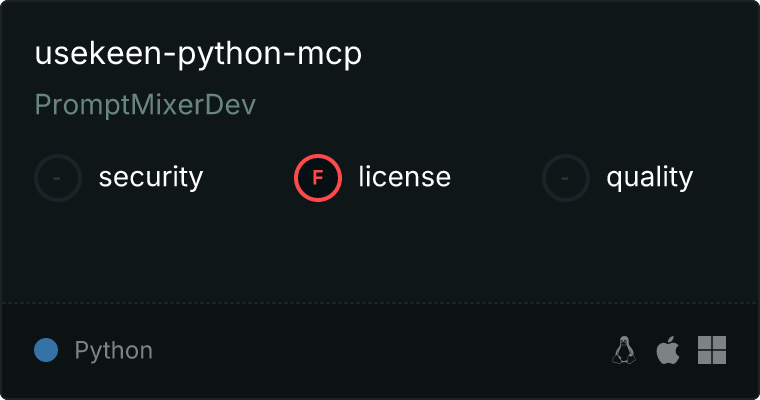This screenshot has width=760, height=400.
Task: Click footer space between Python and Linux icon
Action: click(380, 350)
